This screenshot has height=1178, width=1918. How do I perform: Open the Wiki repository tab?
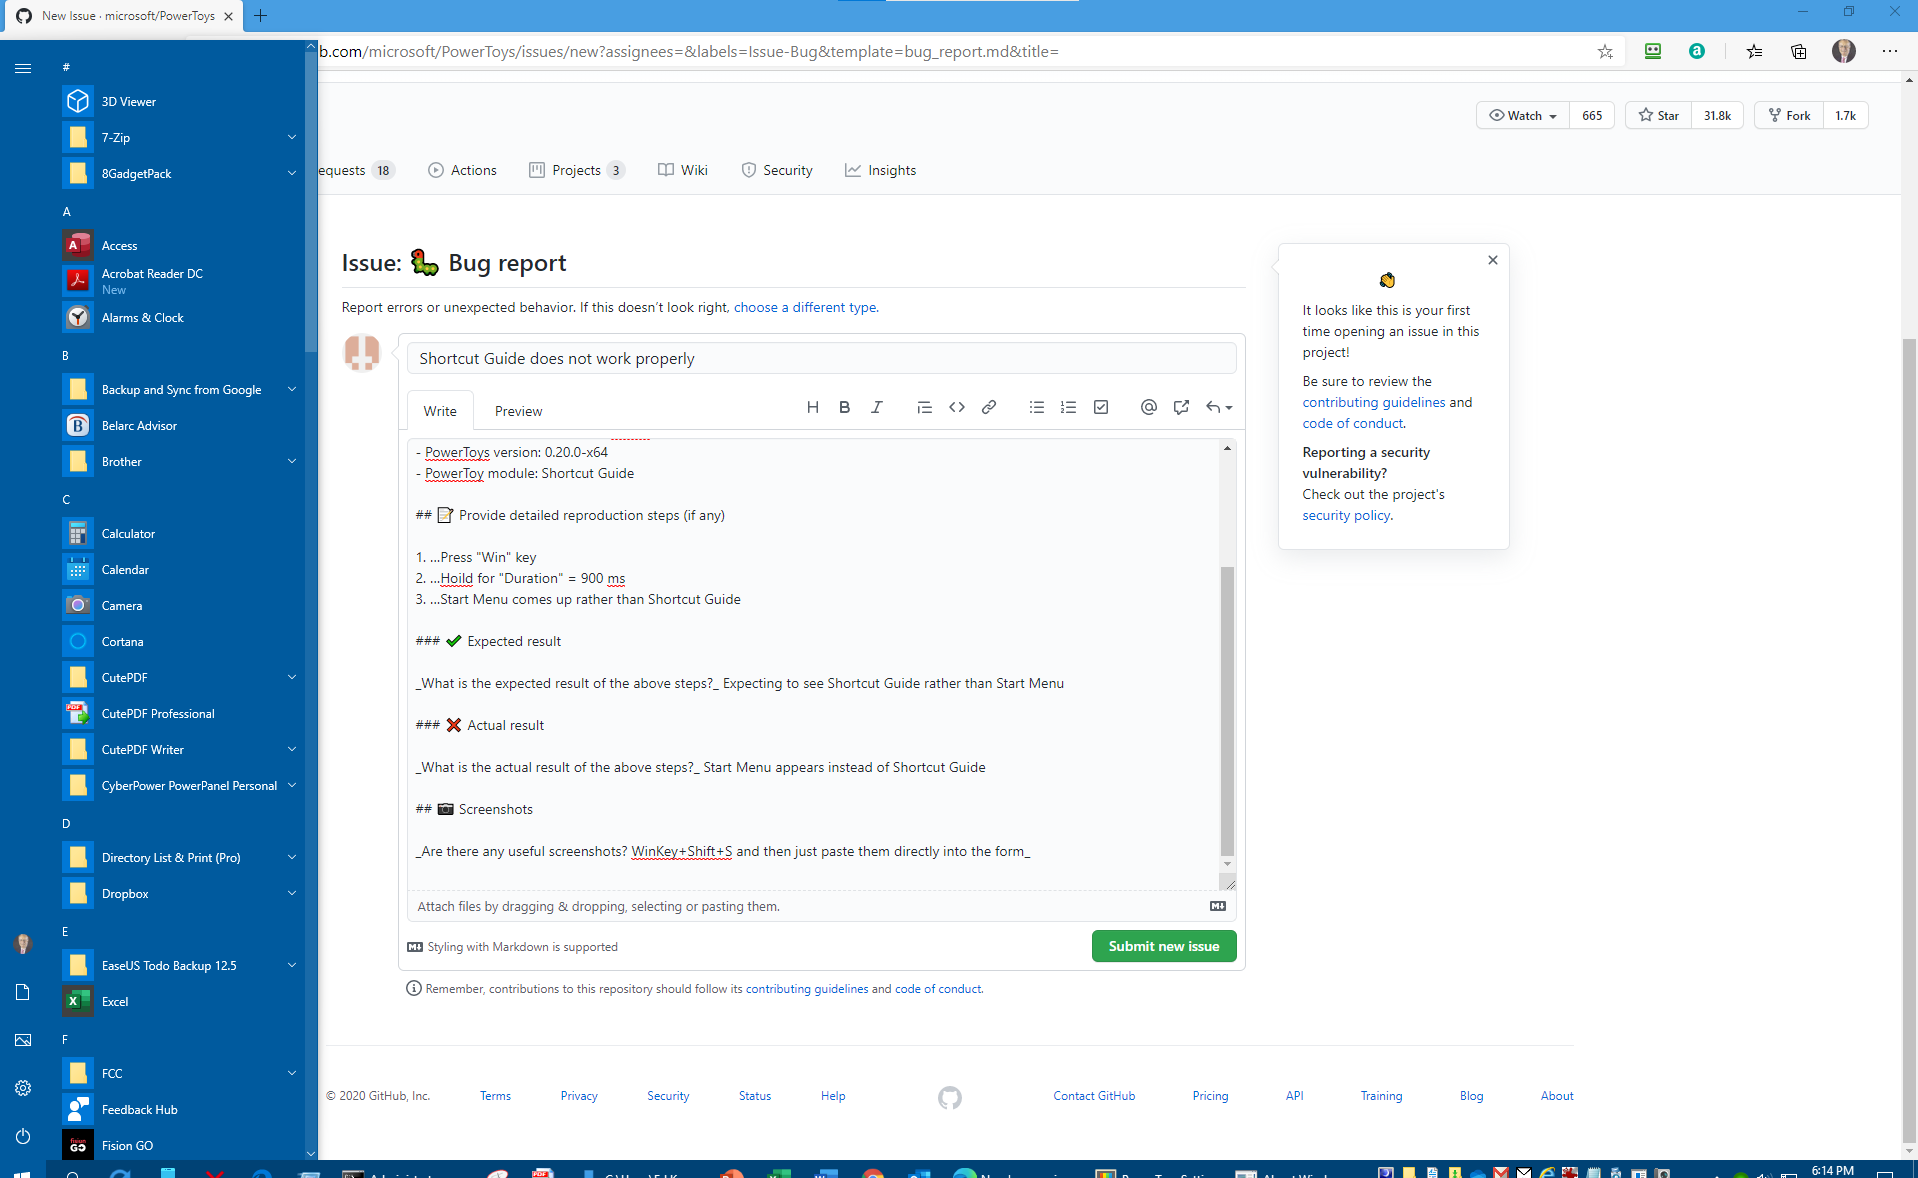coord(683,170)
